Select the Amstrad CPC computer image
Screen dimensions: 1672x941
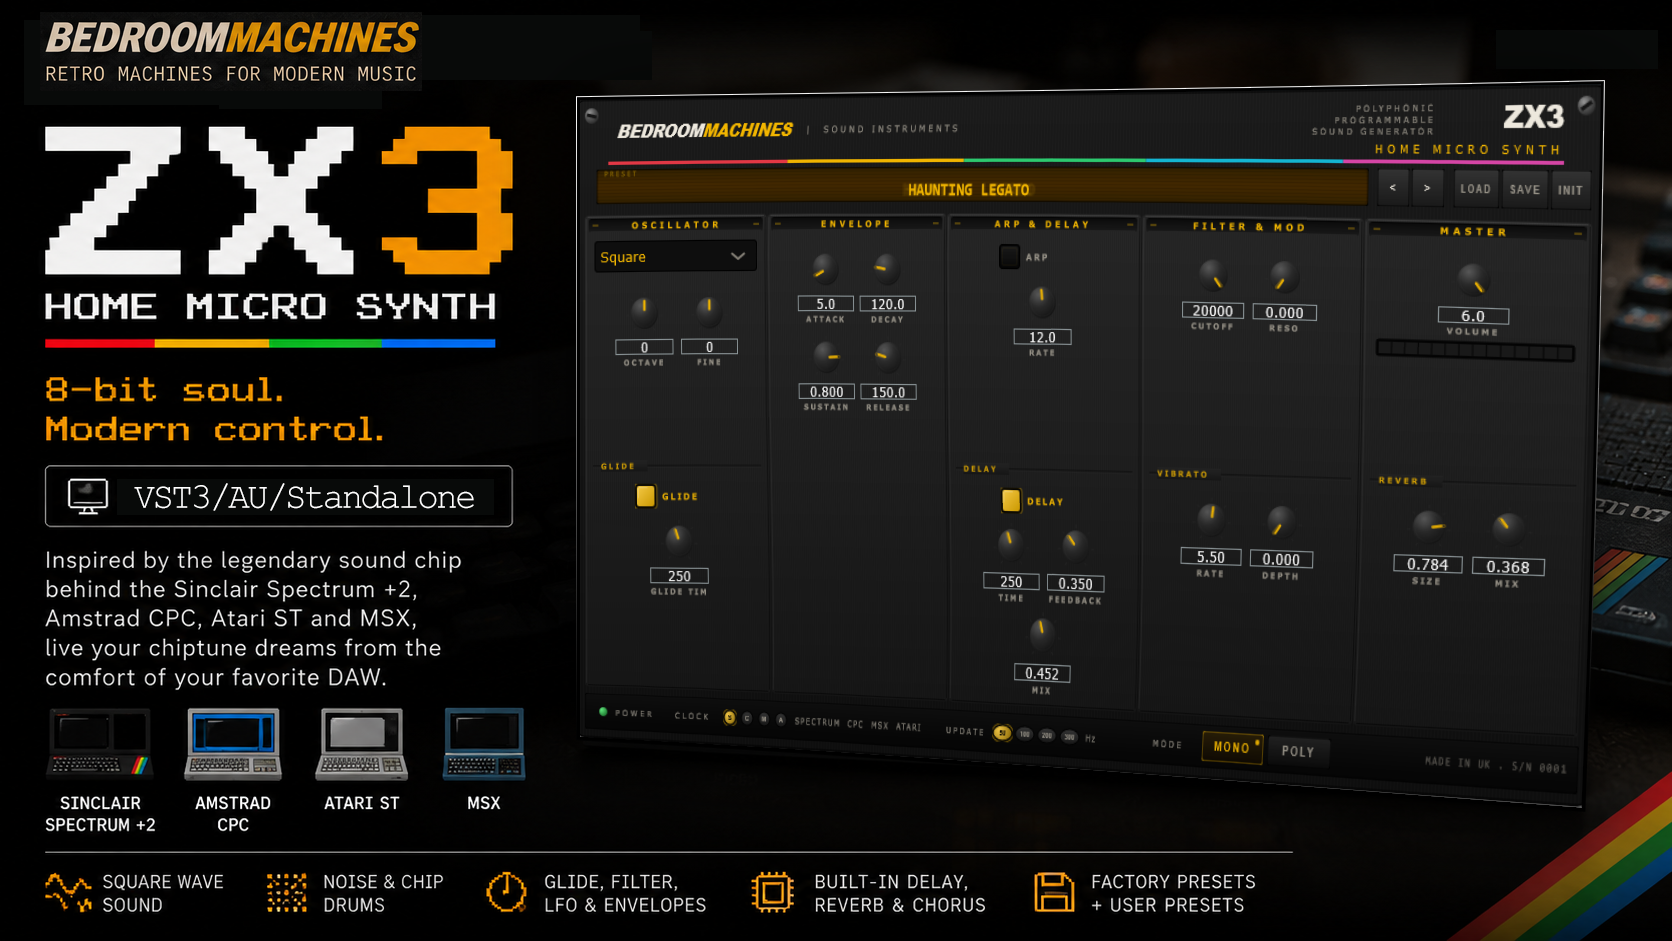click(233, 744)
